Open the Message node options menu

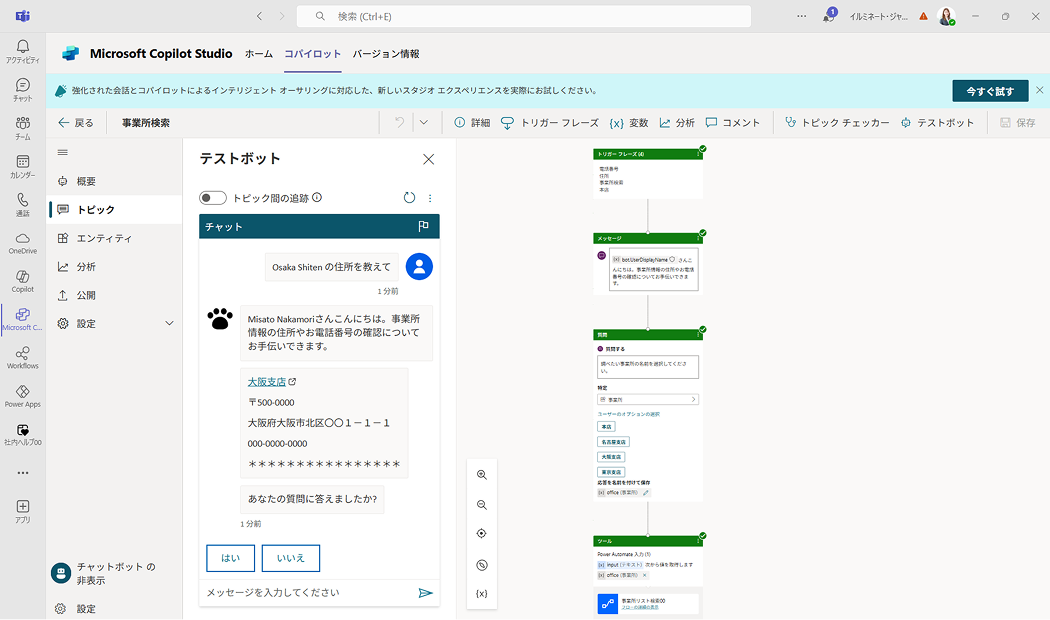tap(698, 239)
